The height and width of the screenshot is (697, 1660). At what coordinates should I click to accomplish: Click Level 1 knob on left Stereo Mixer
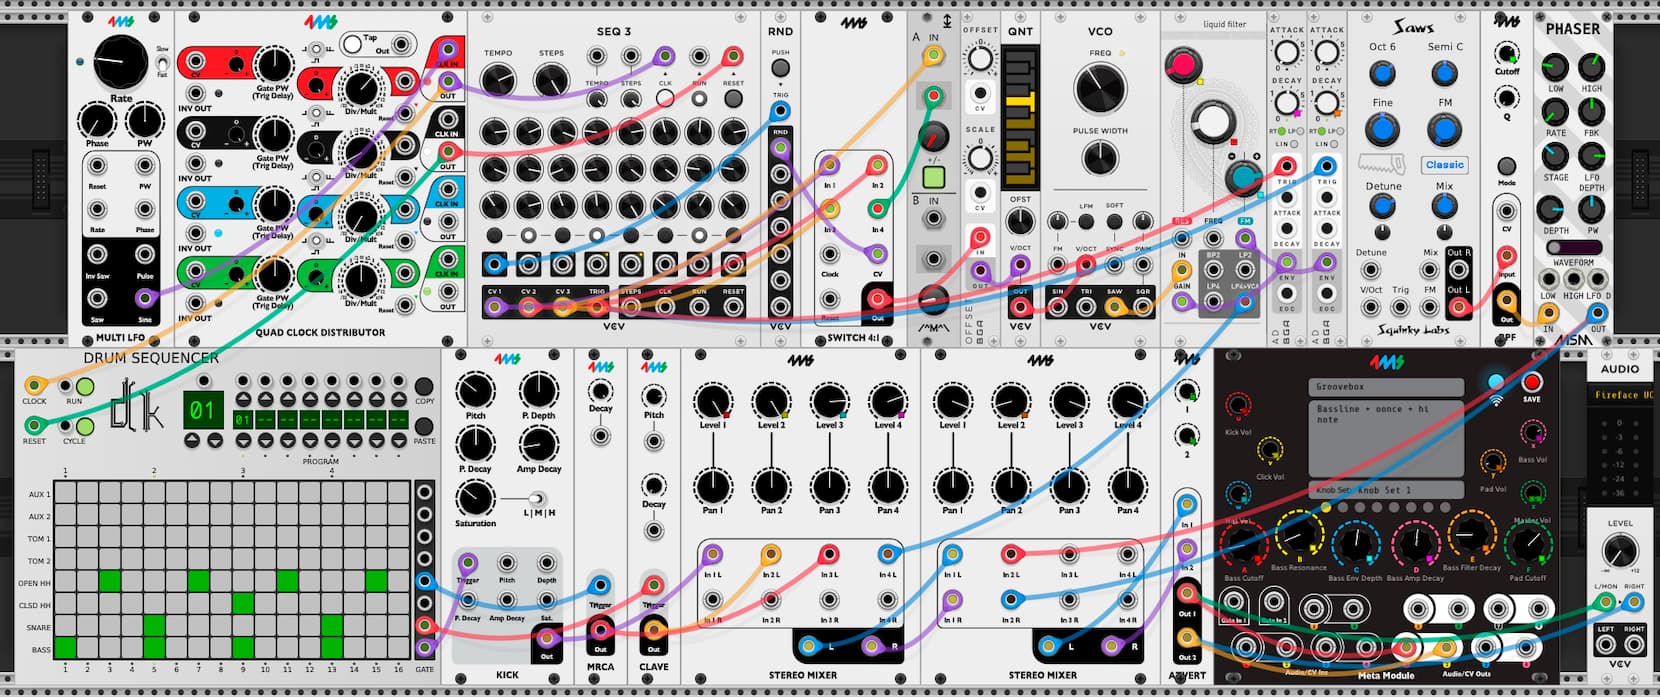click(712, 402)
